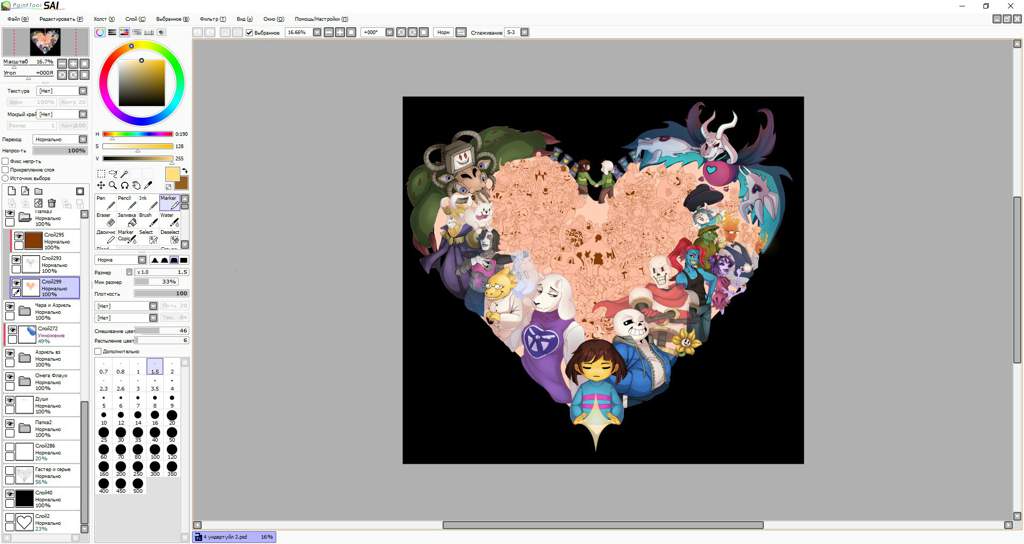Viewport: 1024px width, 544px height.
Task: Select brush size 1.5 preset
Action: pyautogui.click(x=155, y=367)
